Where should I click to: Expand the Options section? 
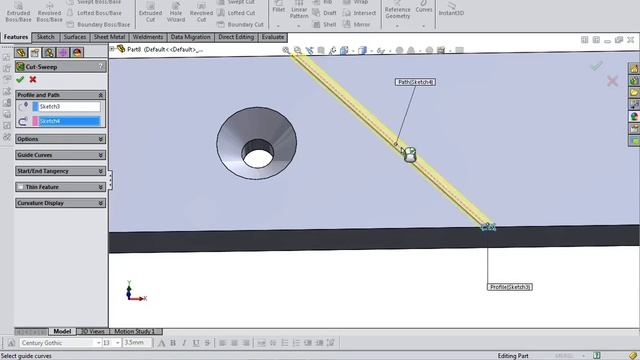click(100, 139)
